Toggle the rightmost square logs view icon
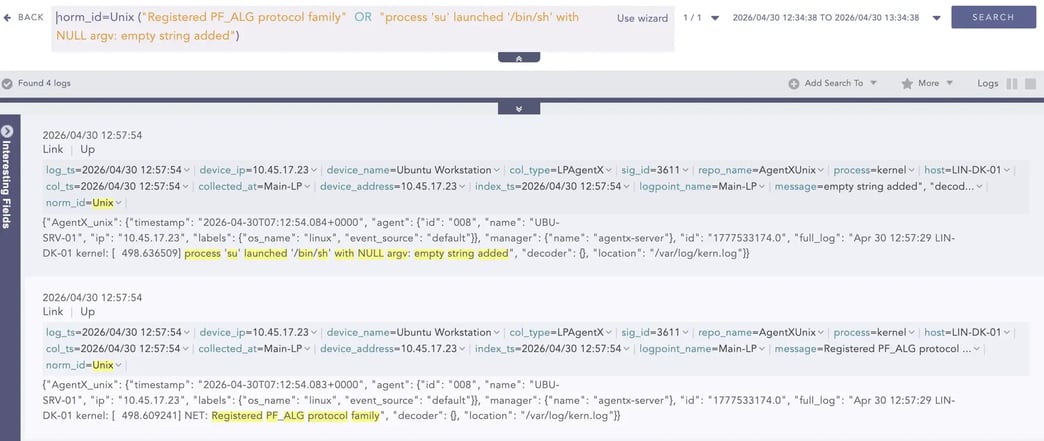The image size is (1044, 441). [1028, 84]
